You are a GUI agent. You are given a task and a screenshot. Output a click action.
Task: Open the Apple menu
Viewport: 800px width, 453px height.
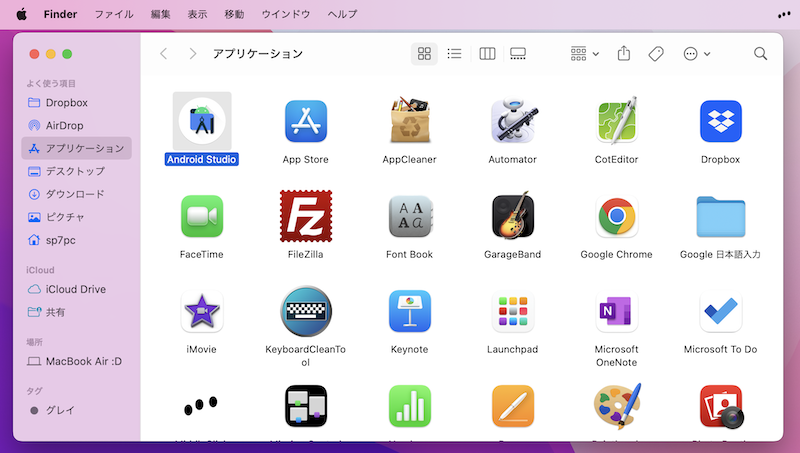[x=21, y=15]
